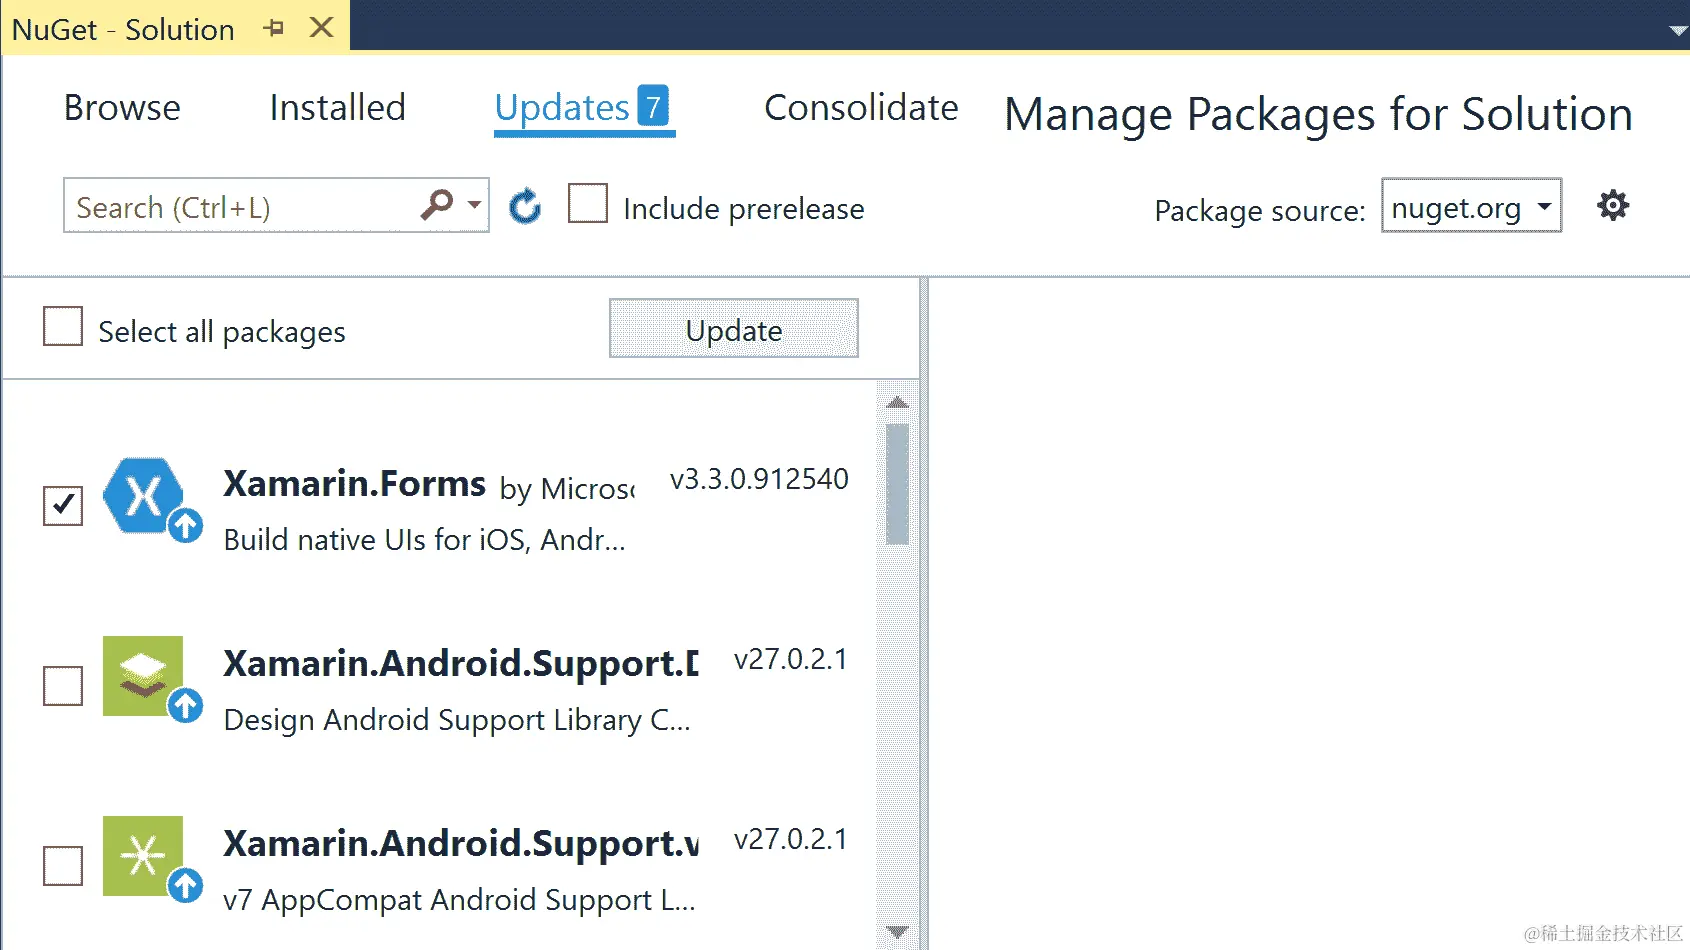Switch to the Browse tab
The width and height of the screenshot is (1690, 950).
tap(122, 108)
